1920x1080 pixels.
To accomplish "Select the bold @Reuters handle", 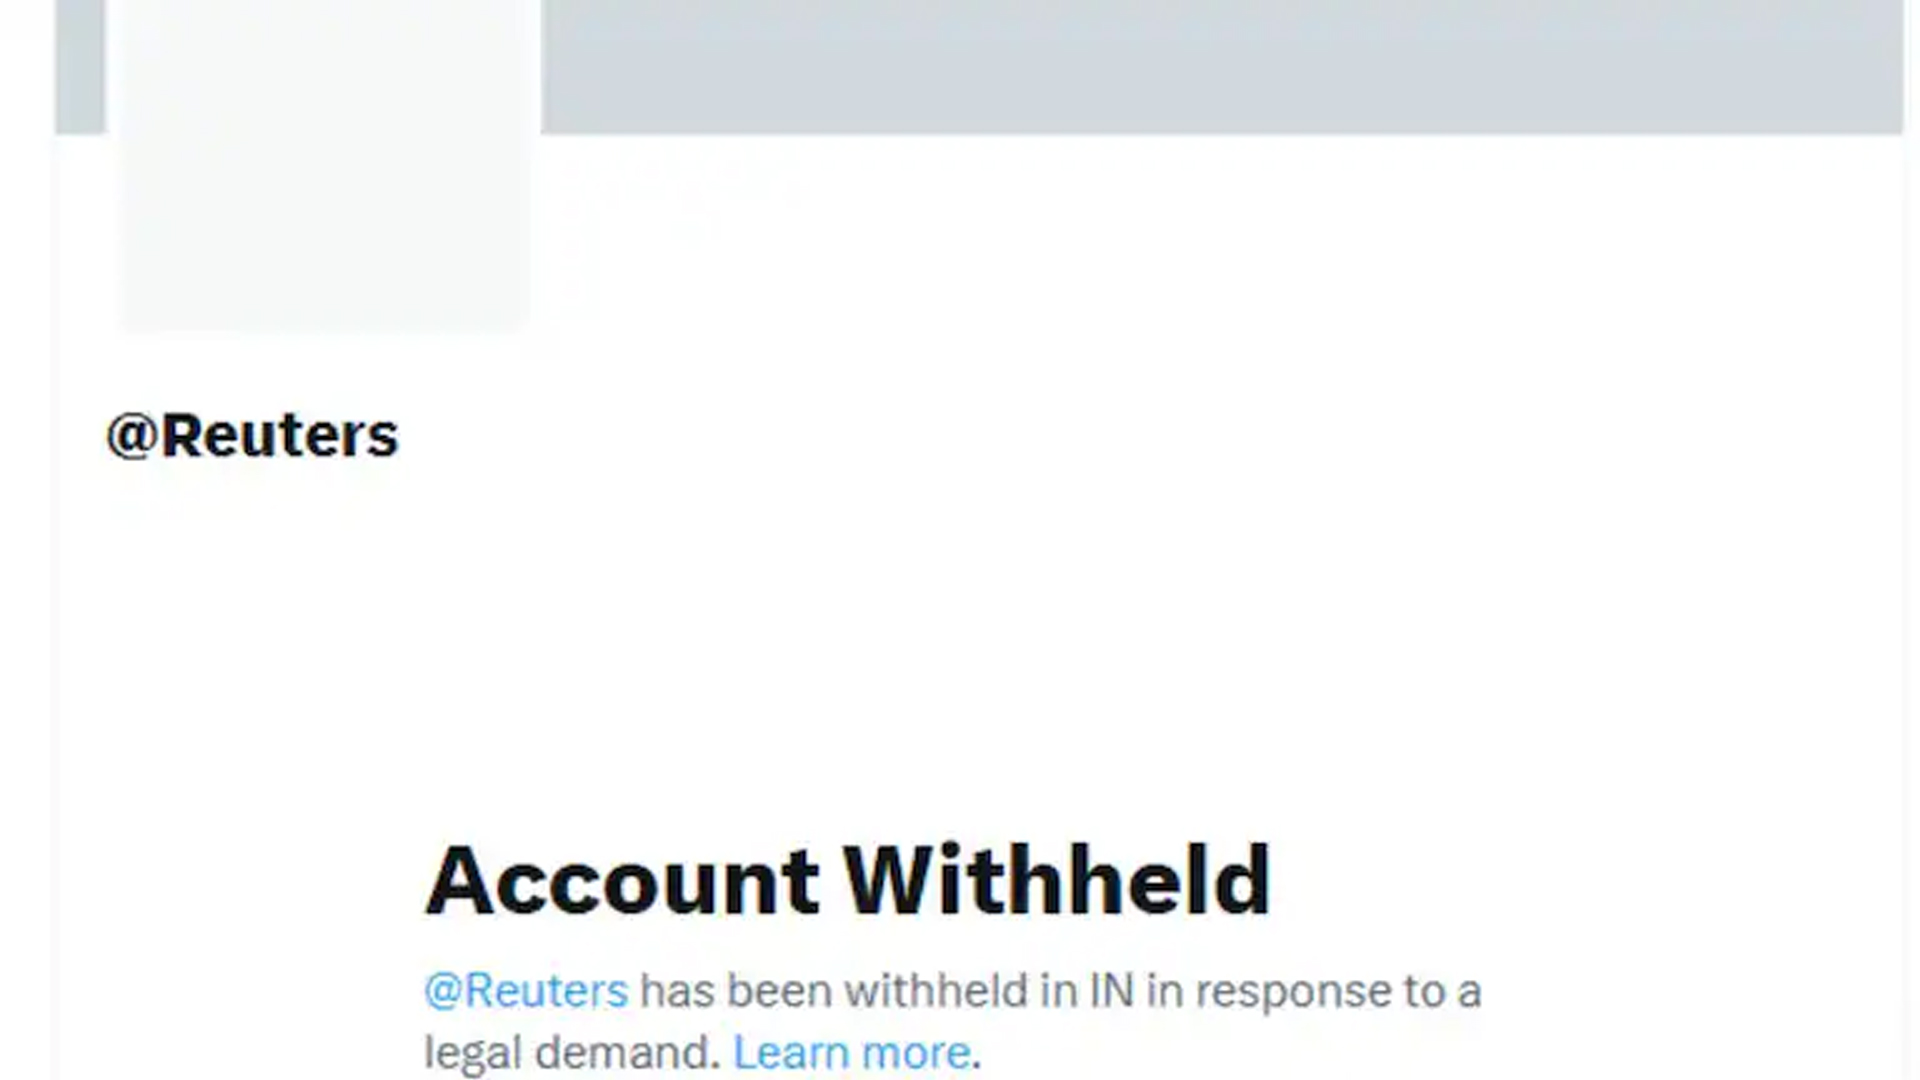I will tap(252, 436).
